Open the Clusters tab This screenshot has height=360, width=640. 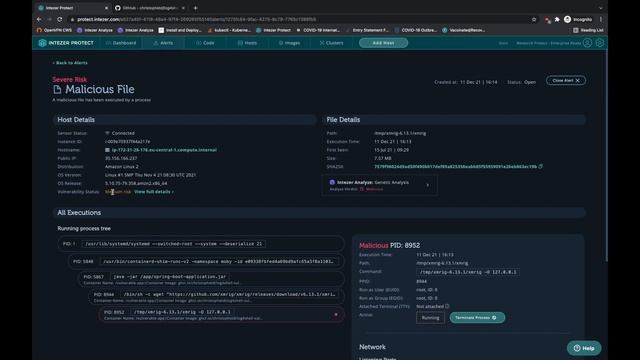(331, 43)
